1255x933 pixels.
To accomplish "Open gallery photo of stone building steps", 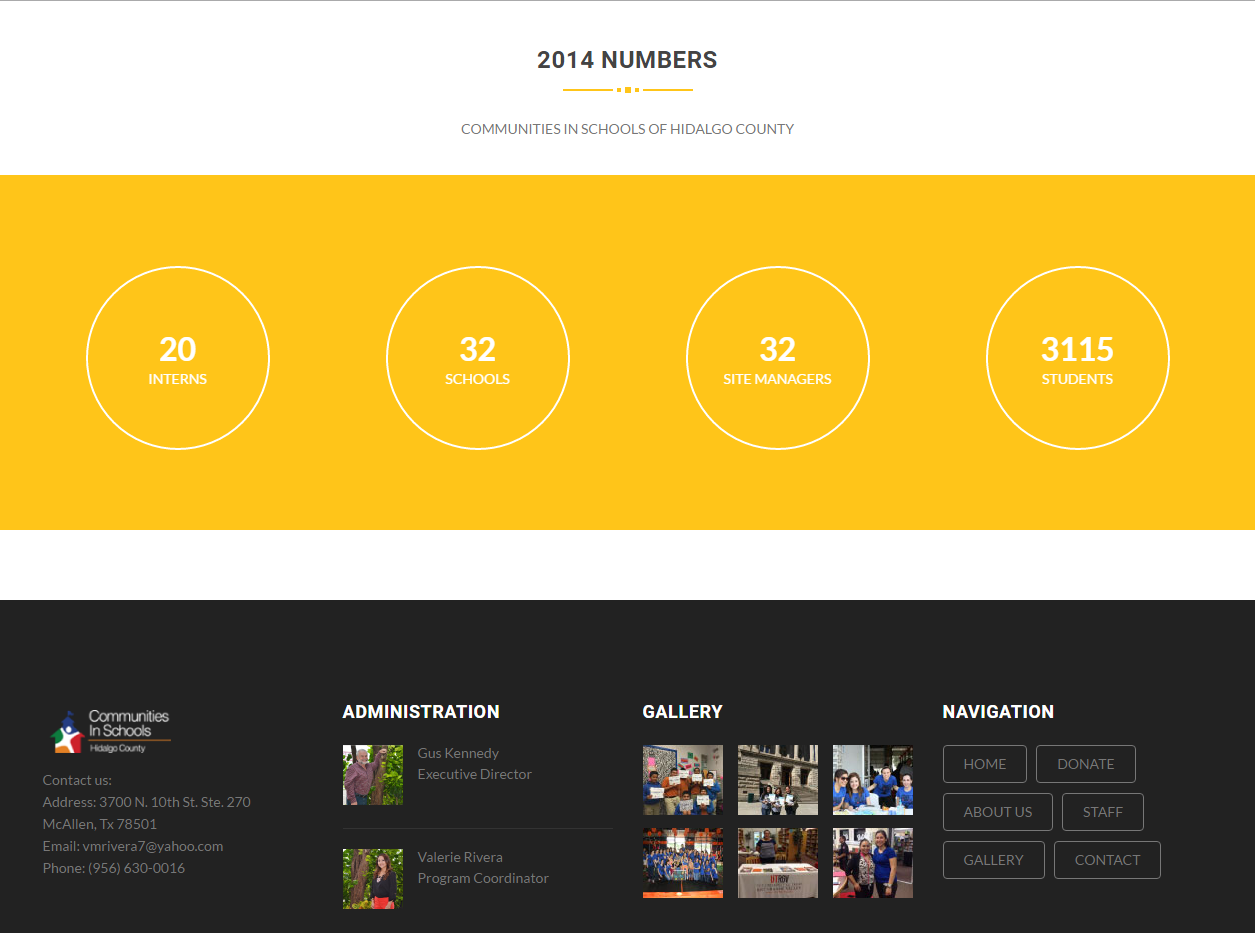I will [777, 780].
